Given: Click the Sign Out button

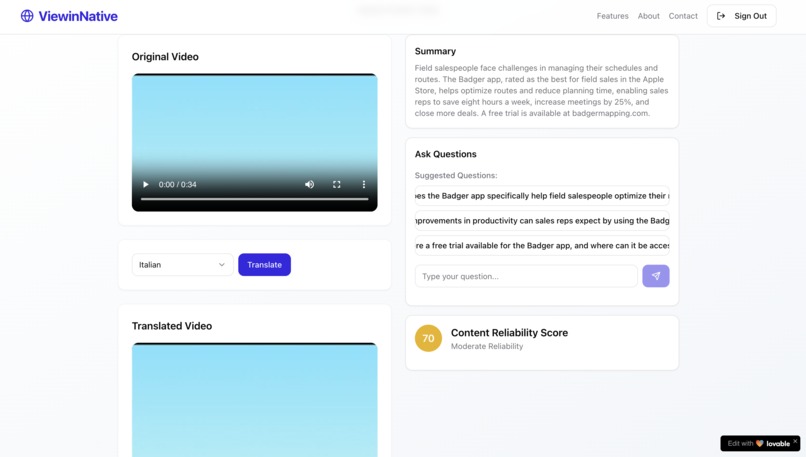Looking at the screenshot, I should click(x=741, y=16).
